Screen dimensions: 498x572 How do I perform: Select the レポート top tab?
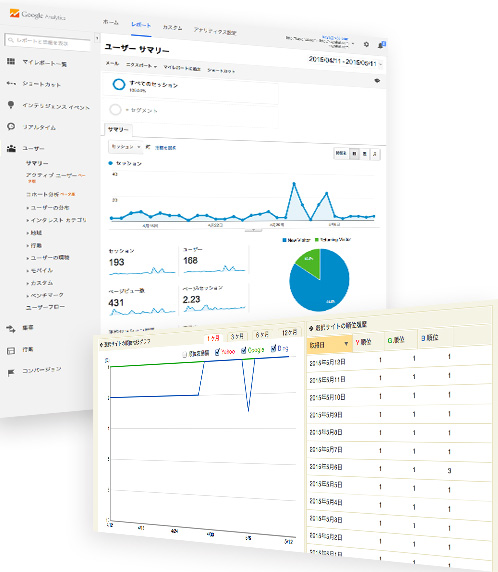pyautogui.click(x=141, y=25)
